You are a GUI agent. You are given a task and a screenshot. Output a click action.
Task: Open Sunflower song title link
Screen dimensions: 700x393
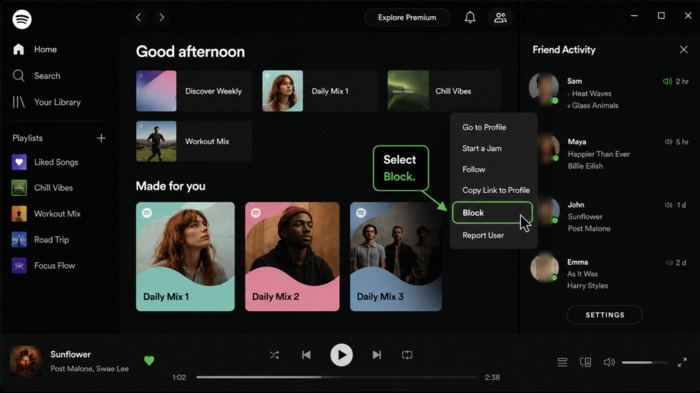click(x=71, y=354)
